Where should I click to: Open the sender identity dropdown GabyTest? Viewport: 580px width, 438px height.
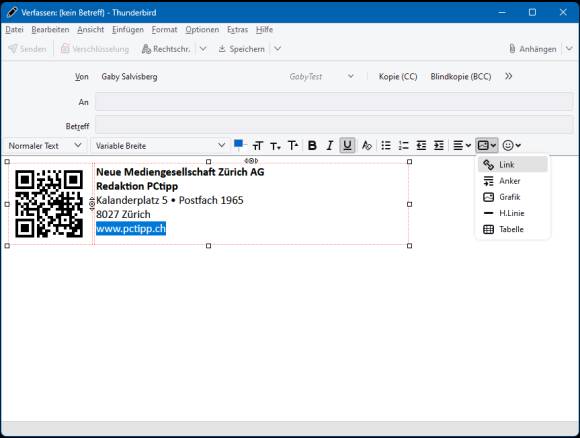pyautogui.click(x=321, y=77)
